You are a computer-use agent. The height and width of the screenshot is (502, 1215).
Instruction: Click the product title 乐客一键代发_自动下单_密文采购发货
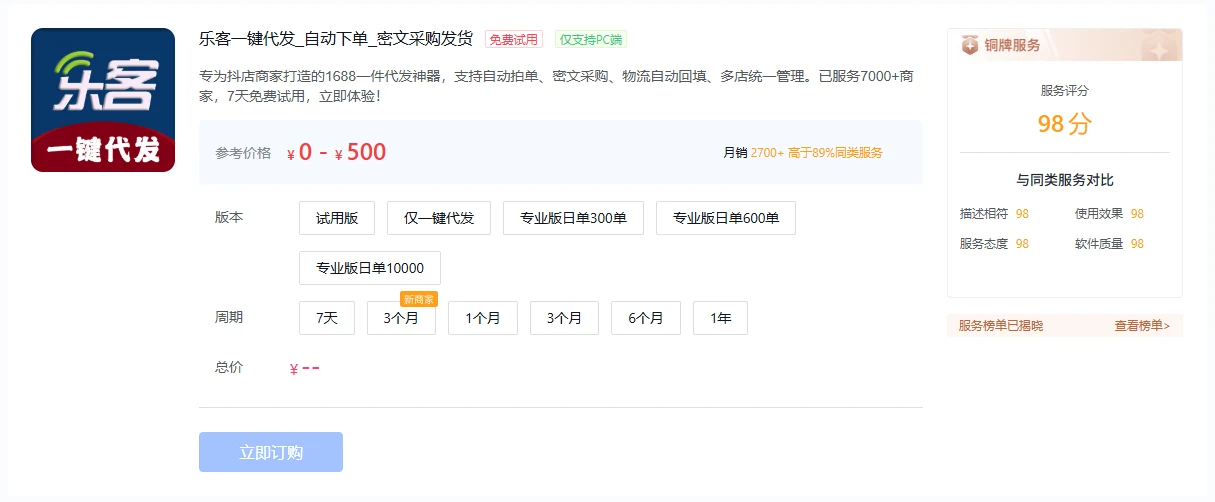(x=336, y=39)
